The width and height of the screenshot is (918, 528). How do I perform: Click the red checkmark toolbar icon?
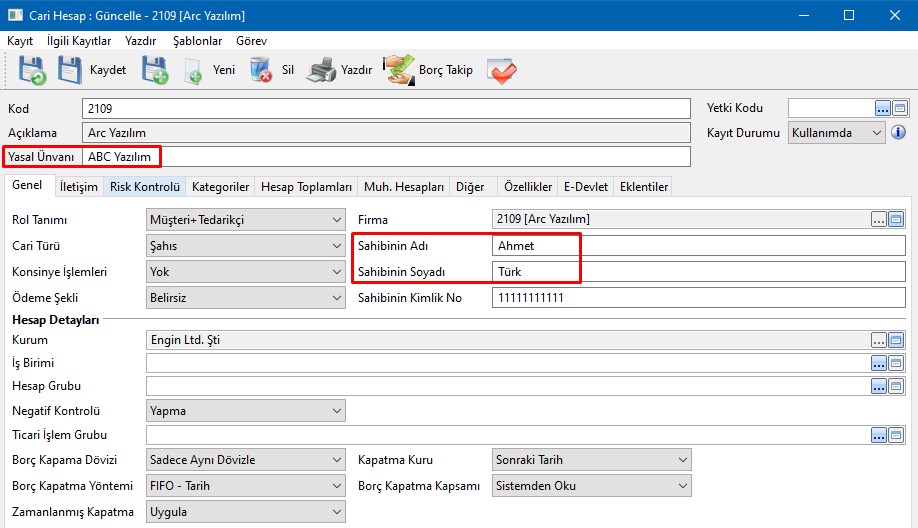[501, 70]
